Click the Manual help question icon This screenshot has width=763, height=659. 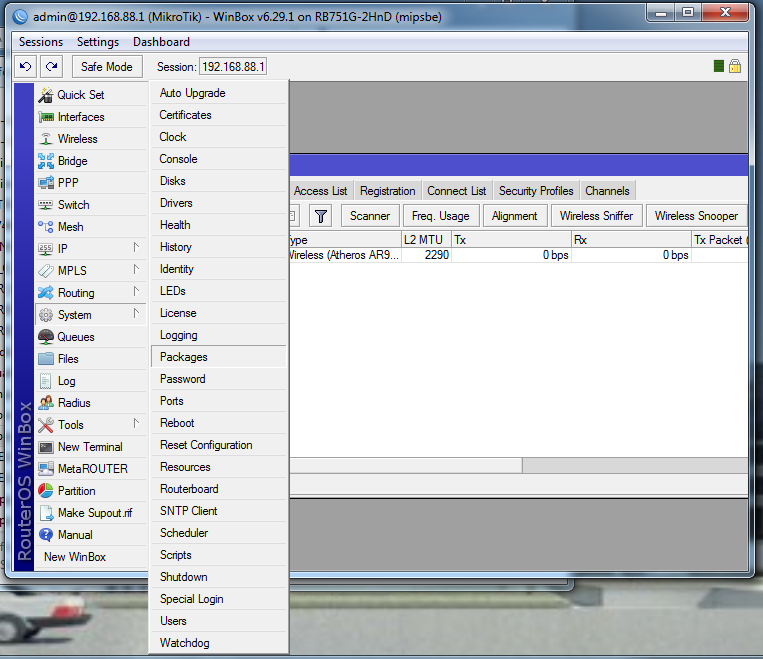pyautogui.click(x=46, y=535)
